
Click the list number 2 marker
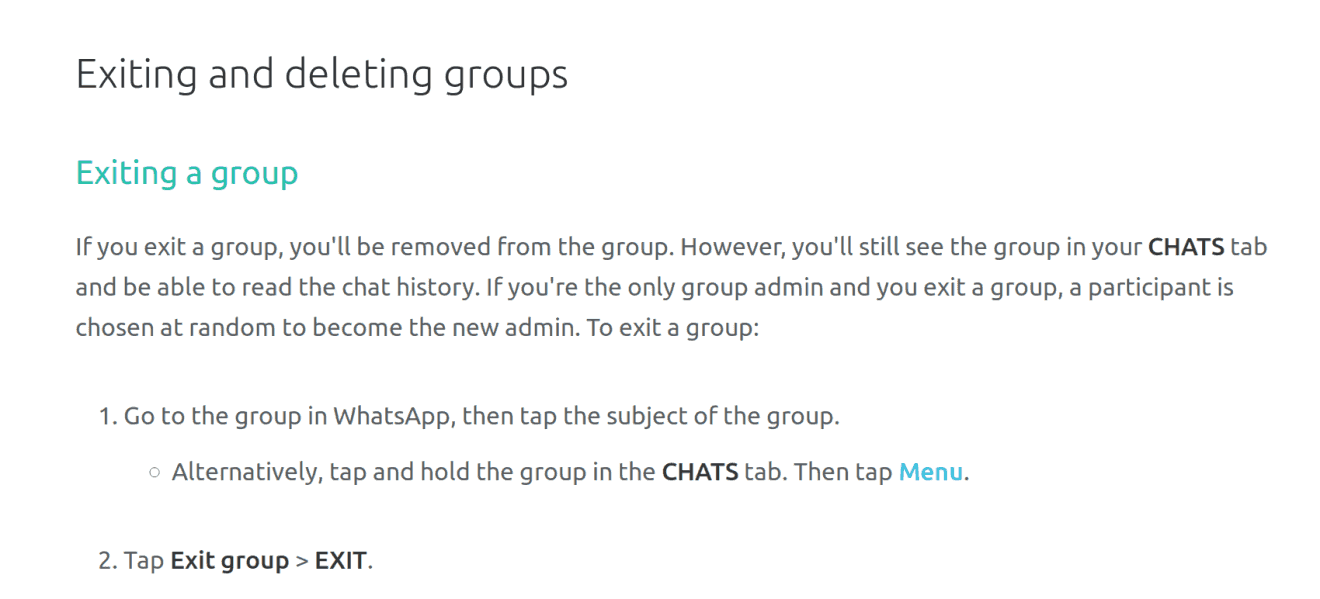108,560
